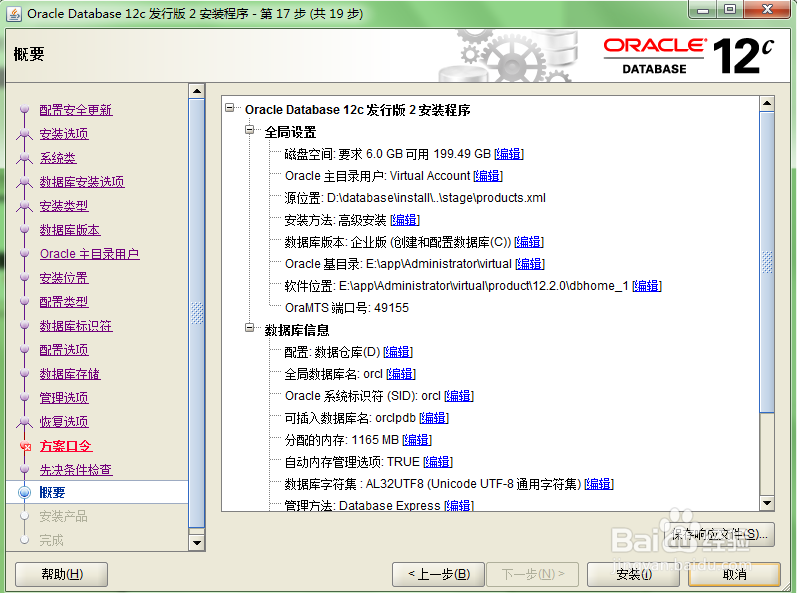Edit the Oracle 基目录 path
This screenshot has height=593, width=797.
click(530, 264)
